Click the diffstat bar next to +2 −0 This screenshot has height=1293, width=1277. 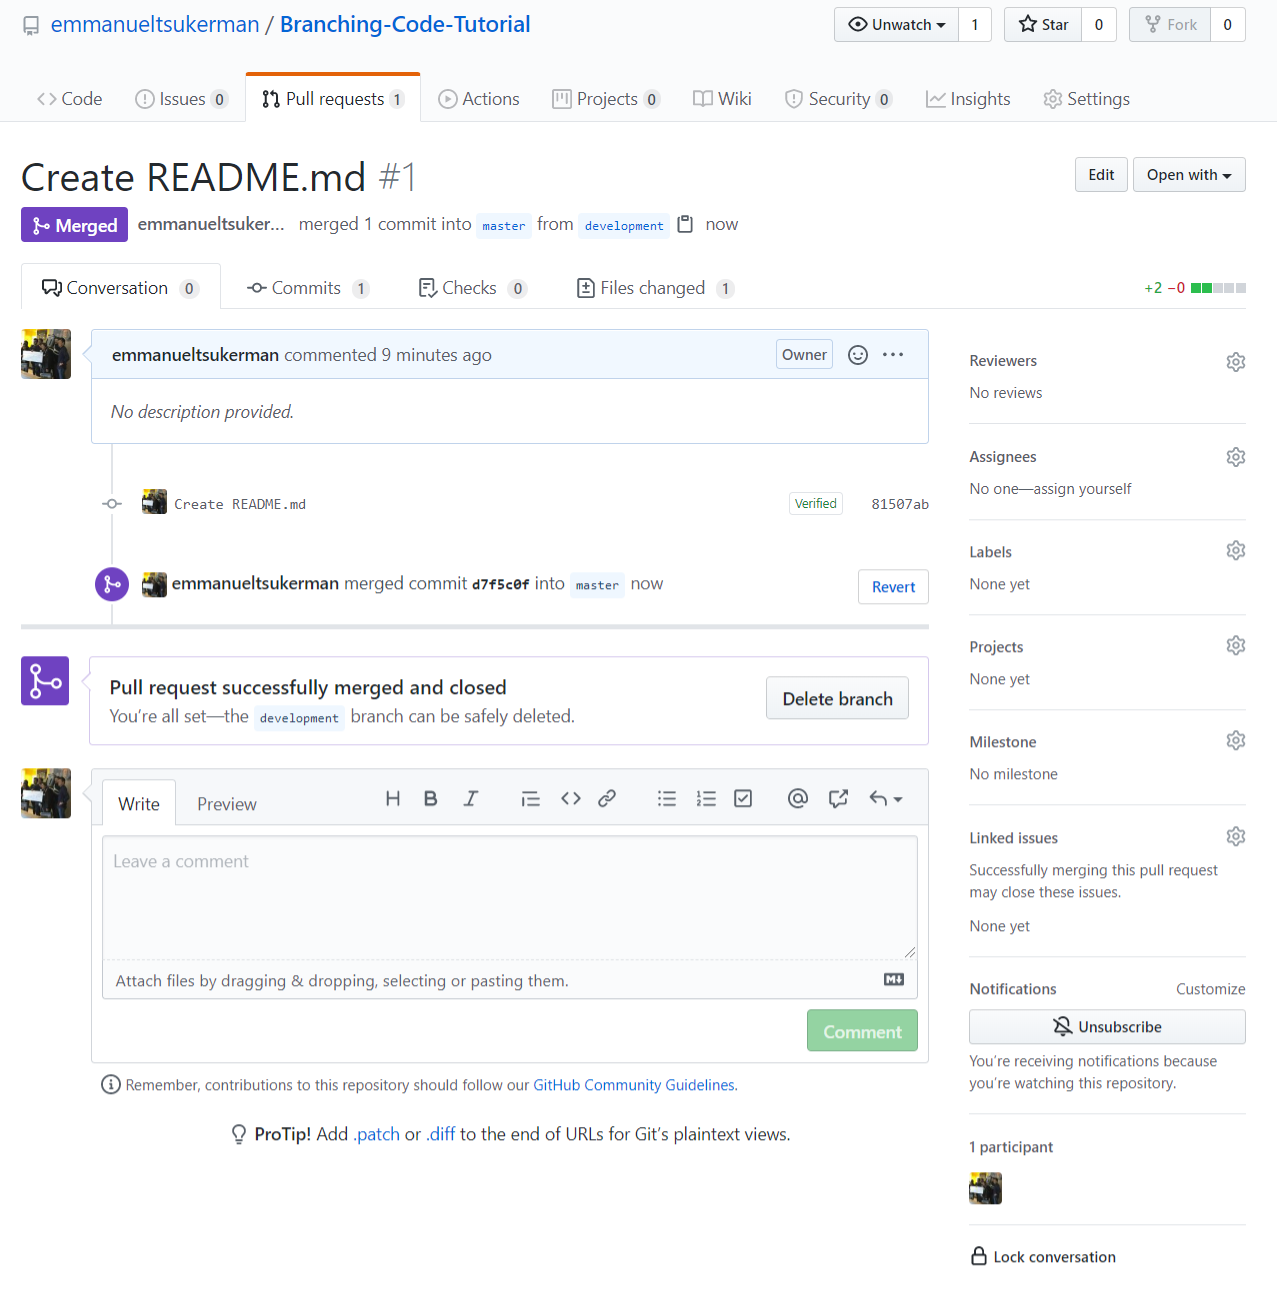click(x=1218, y=288)
